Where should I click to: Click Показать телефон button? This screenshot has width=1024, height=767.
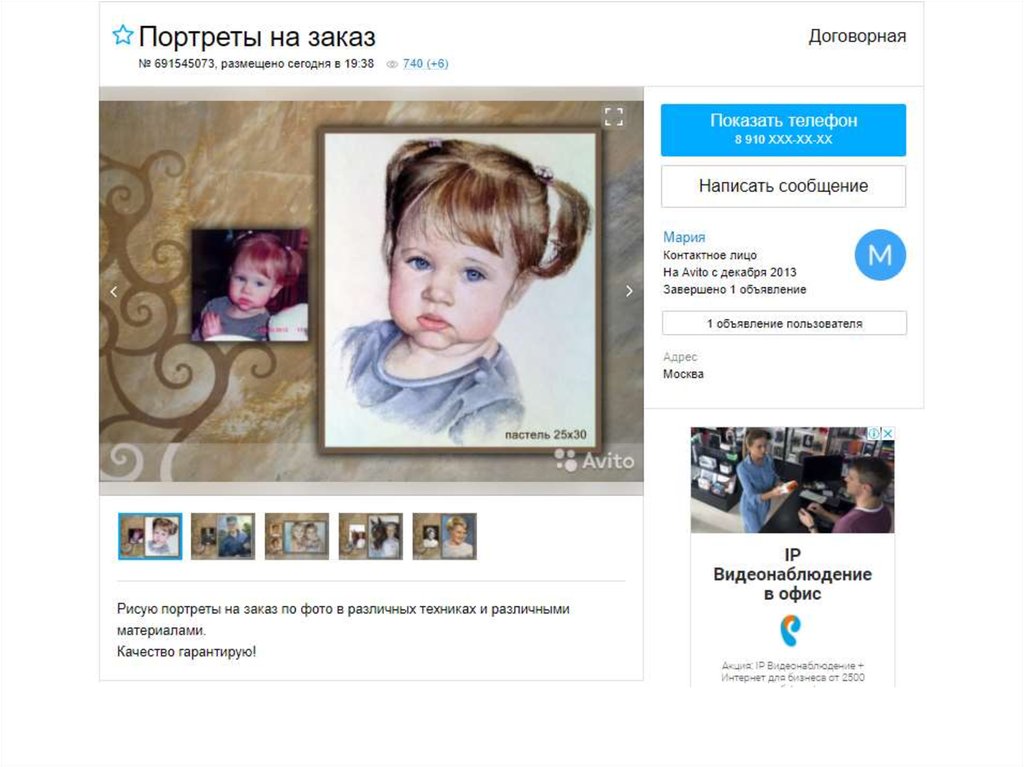click(783, 129)
